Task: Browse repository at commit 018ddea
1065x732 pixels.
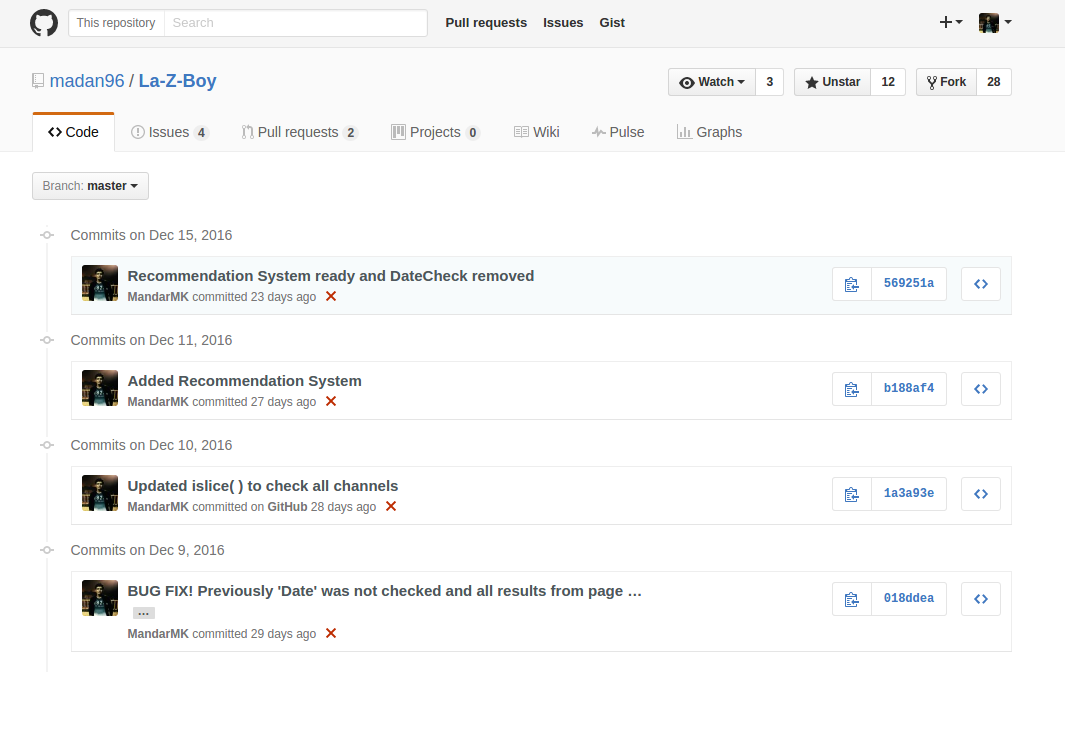Action: (x=980, y=599)
